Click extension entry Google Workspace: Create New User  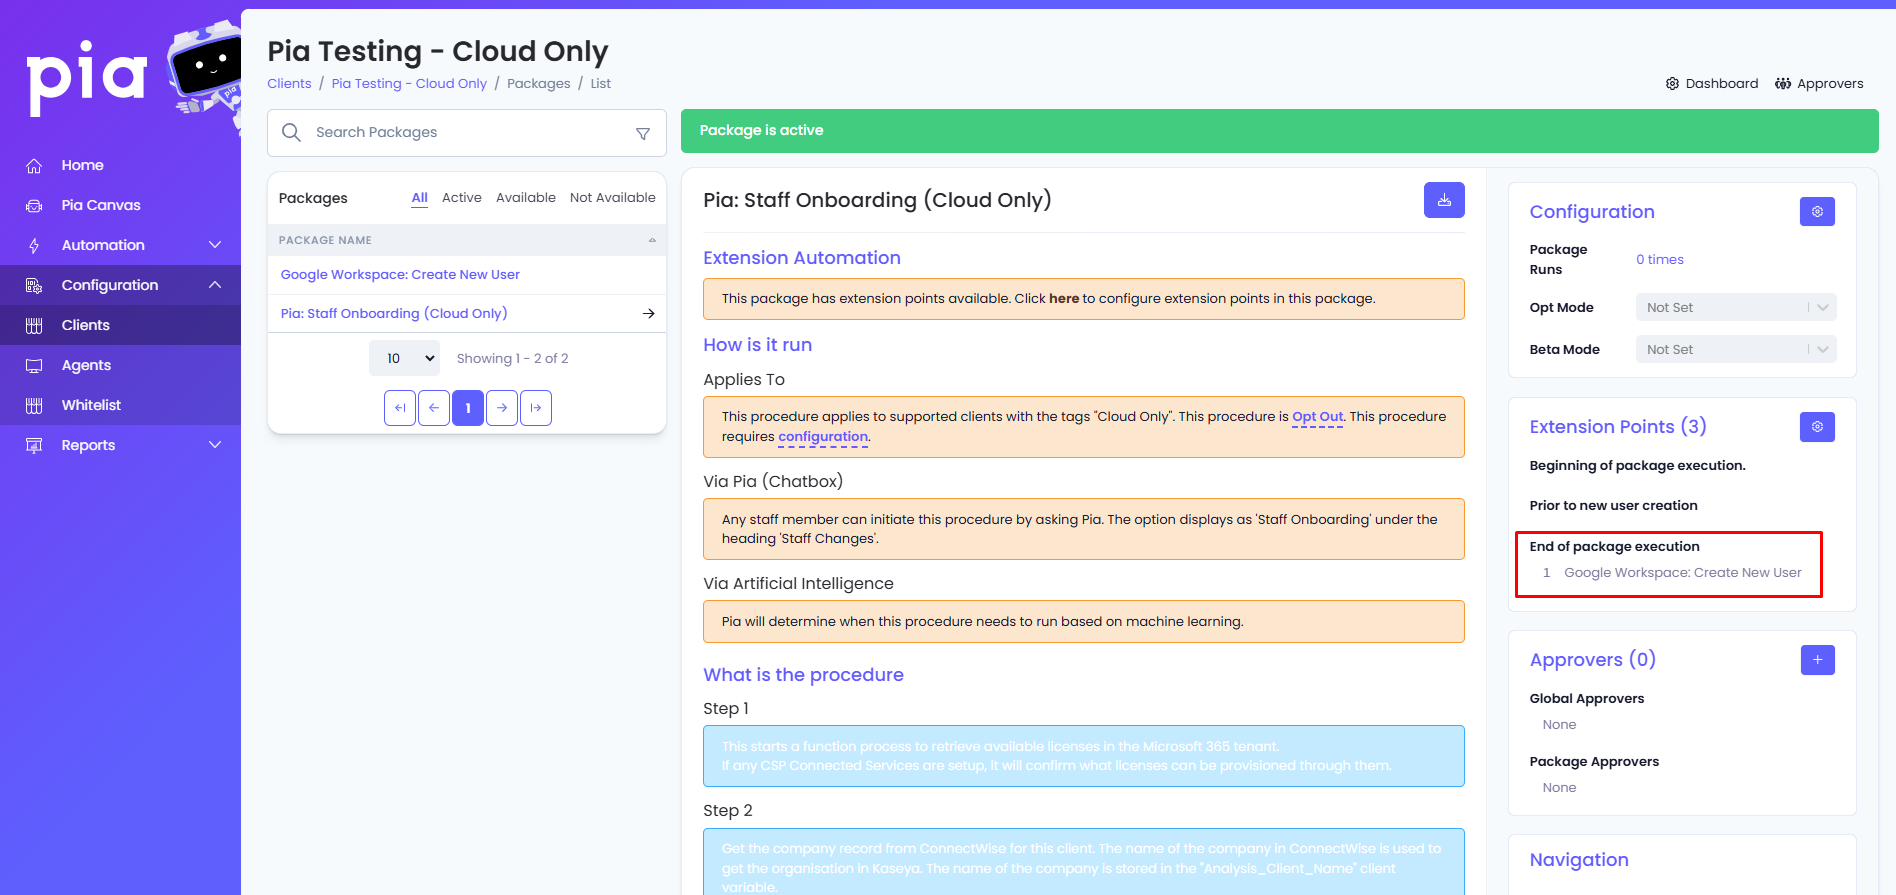click(x=1683, y=573)
